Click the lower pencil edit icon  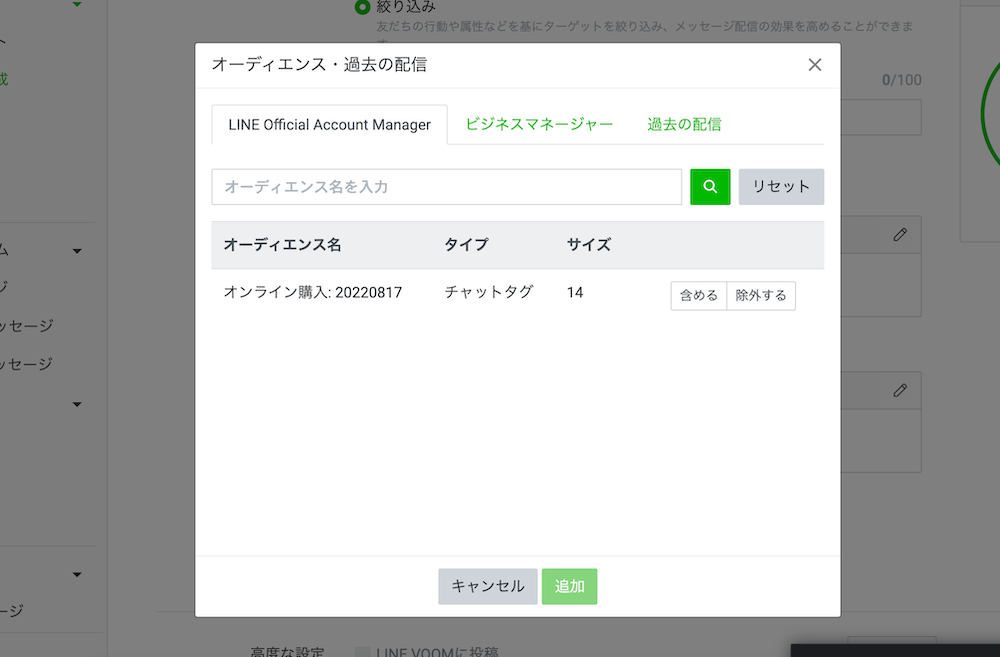point(898,390)
